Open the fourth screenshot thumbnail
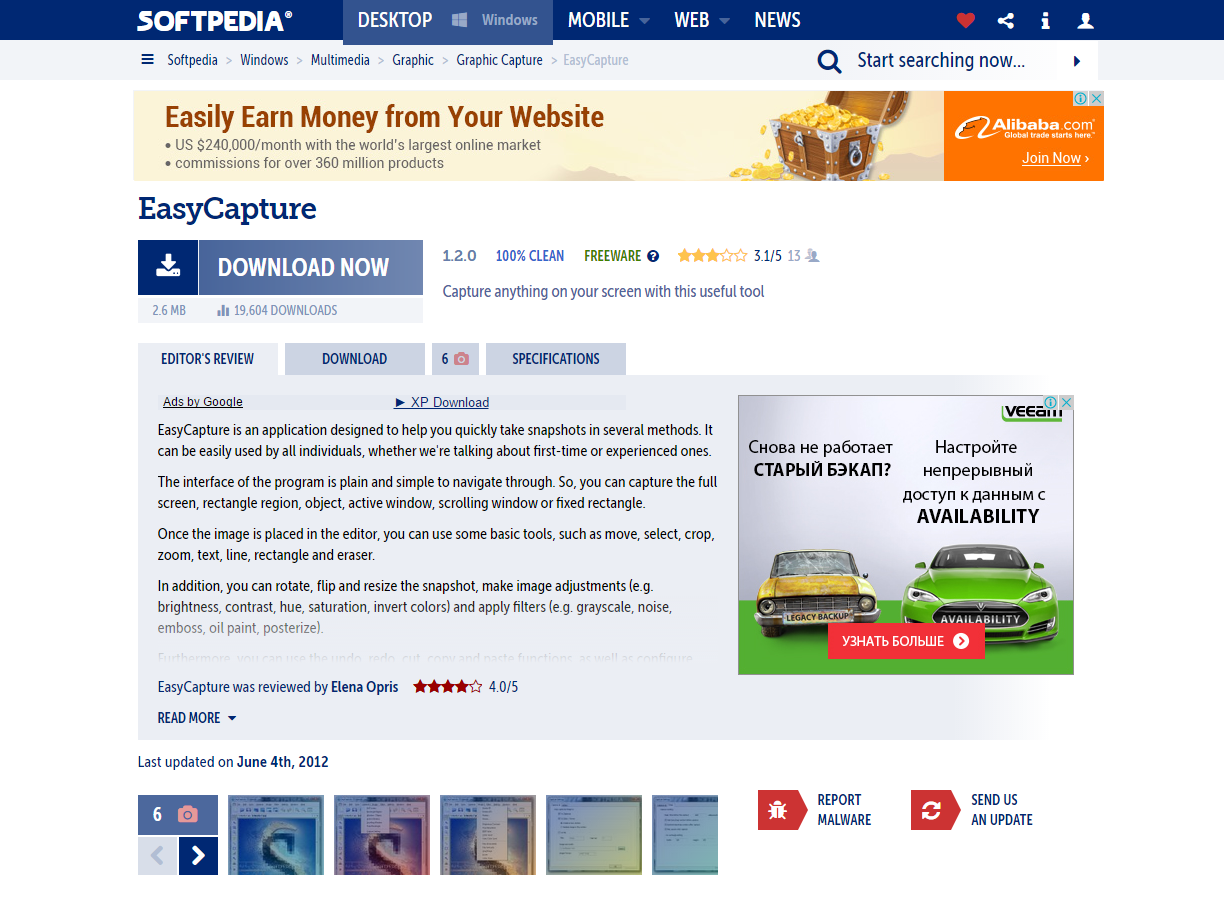The width and height of the screenshot is (1224, 904). 594,835
